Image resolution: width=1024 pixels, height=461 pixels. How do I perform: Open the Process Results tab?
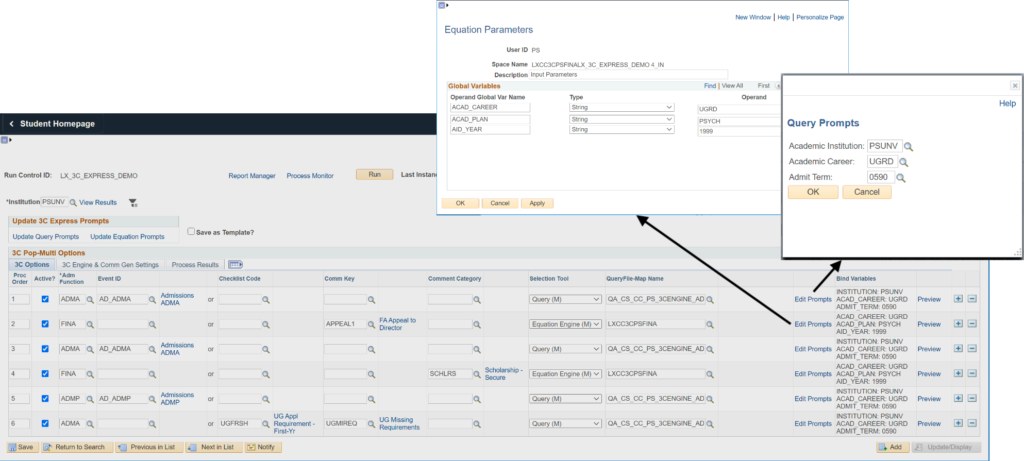click(x=195, y=265)
